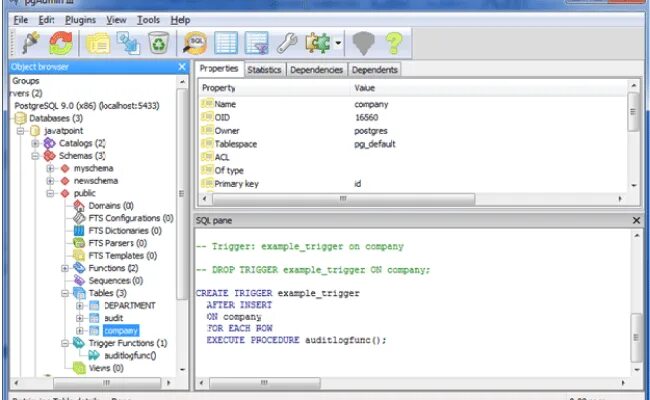Select the Primary key property row
This screenshot has height=400, width=650.
coord(413,184)
